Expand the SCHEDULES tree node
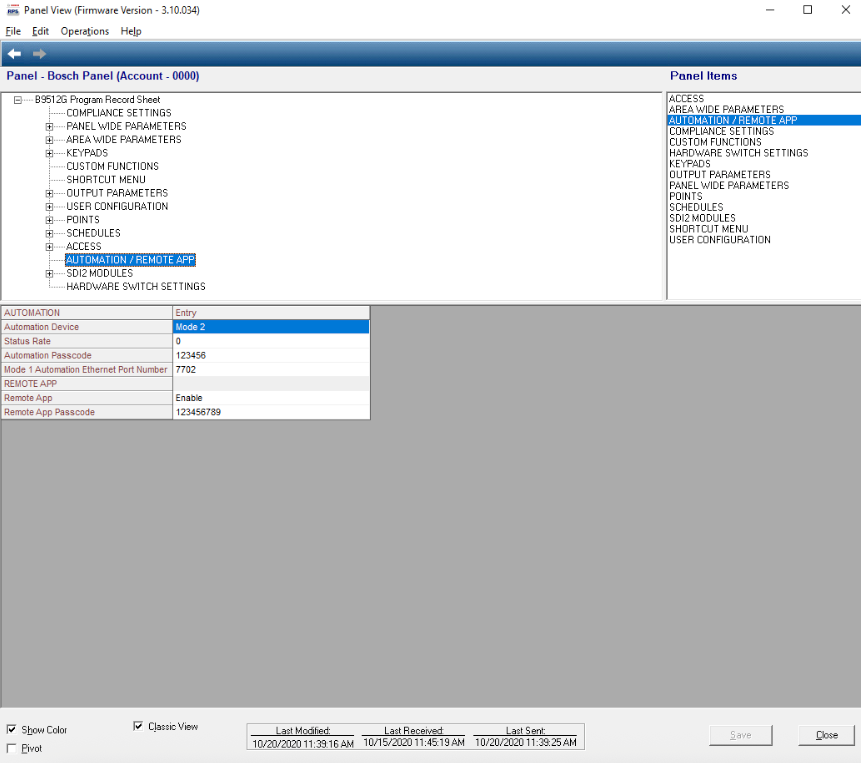This screenshot has height=763, width=861. (x=49, y=233)
